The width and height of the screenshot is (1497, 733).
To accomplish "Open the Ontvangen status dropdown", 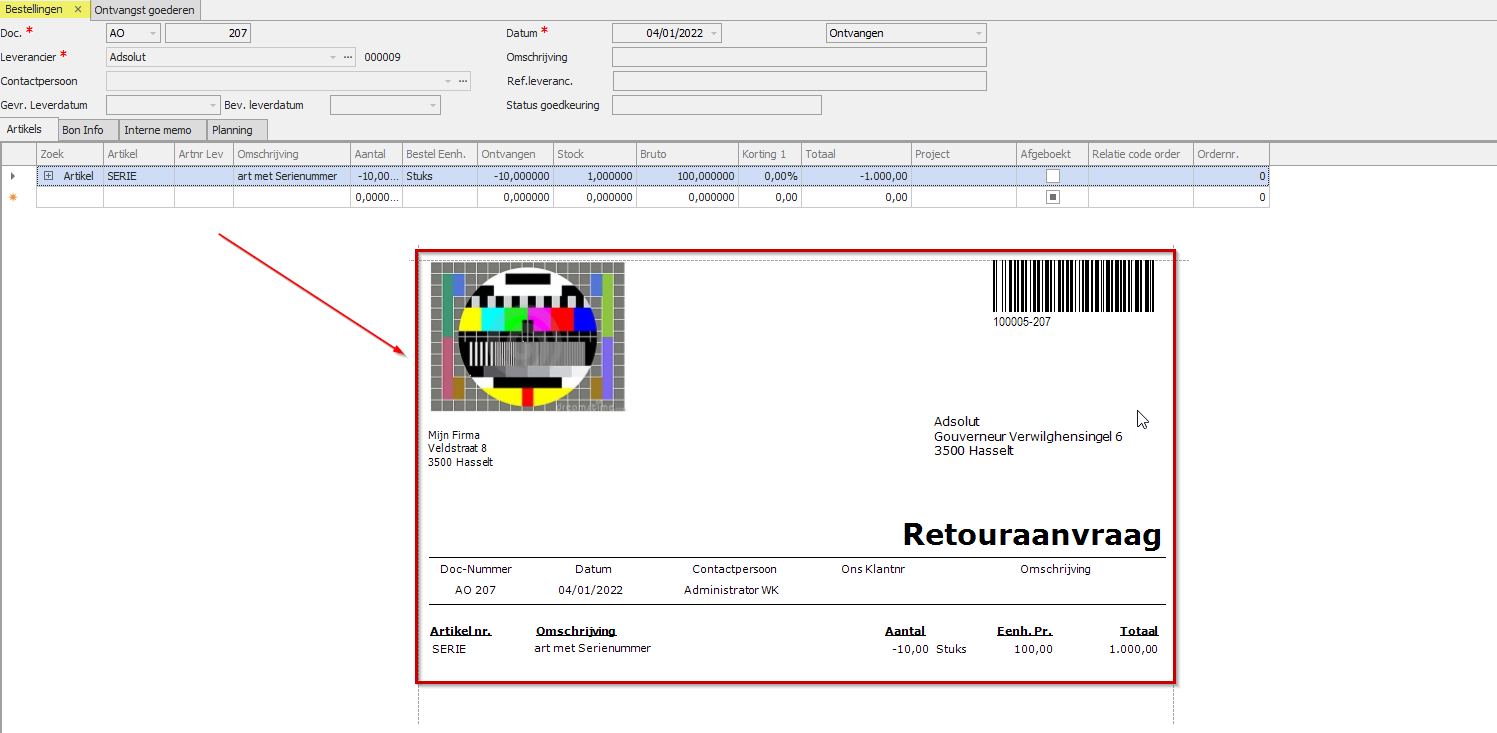I will tap(979, 33).
